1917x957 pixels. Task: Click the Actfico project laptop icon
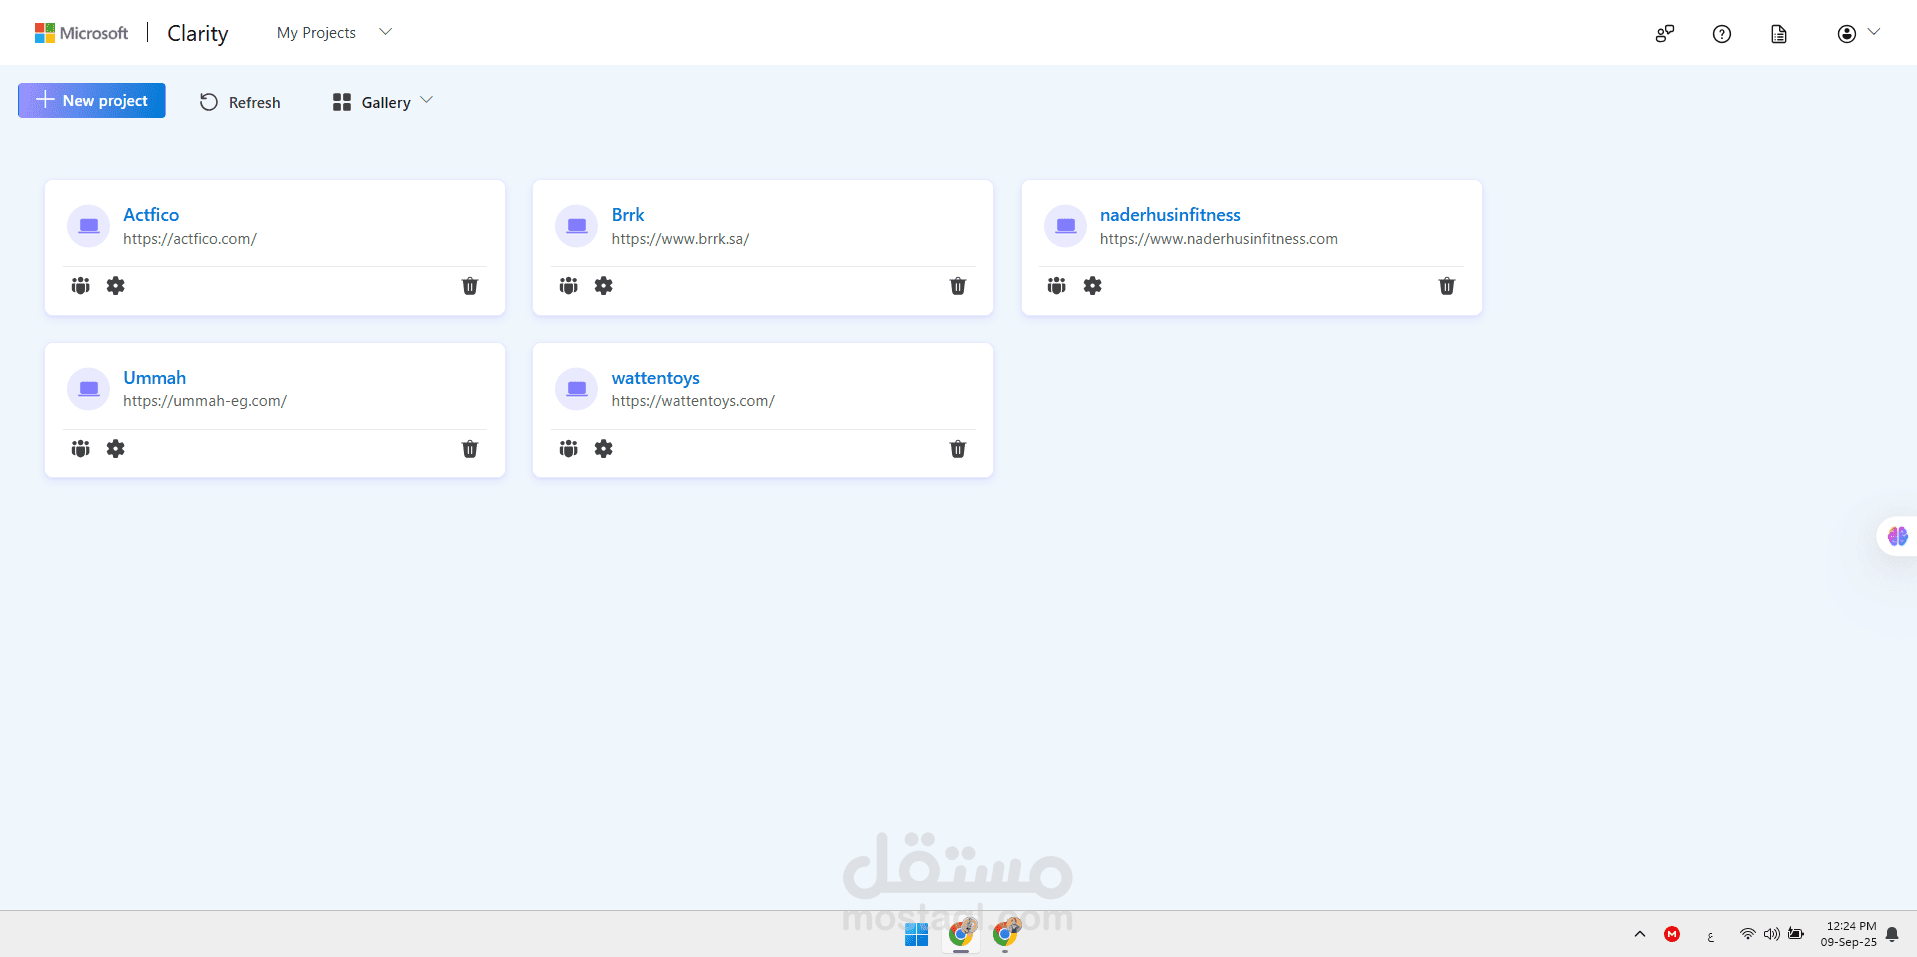point(89,226)
